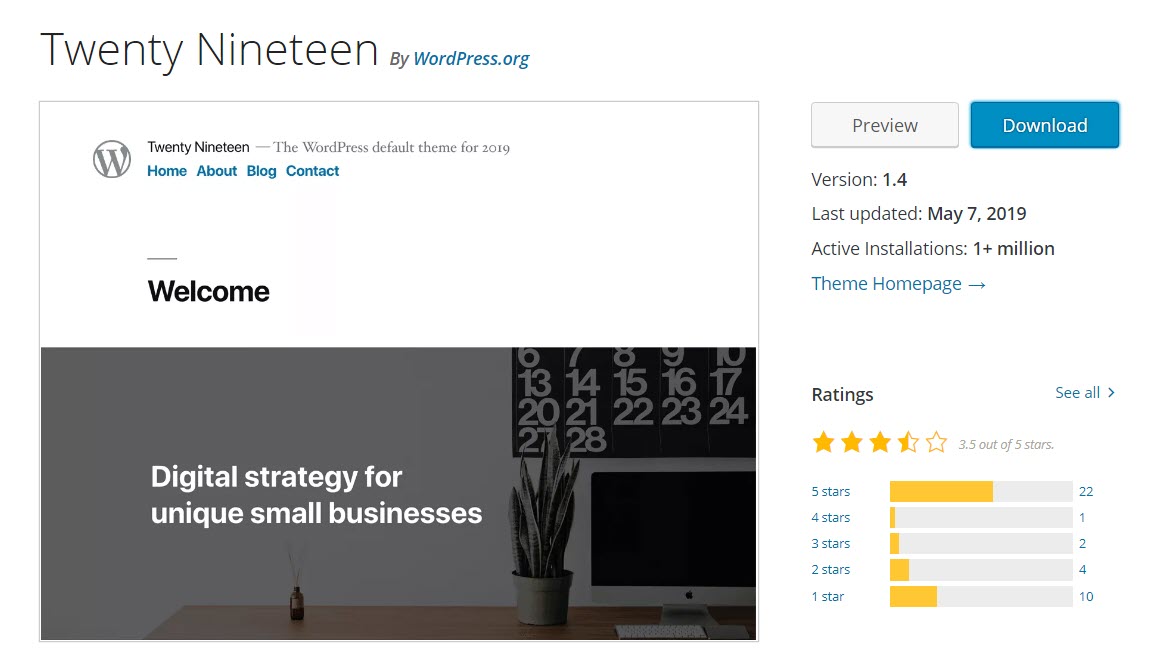
Task: Select Blog in the preview menu
Action: (262, 171)
